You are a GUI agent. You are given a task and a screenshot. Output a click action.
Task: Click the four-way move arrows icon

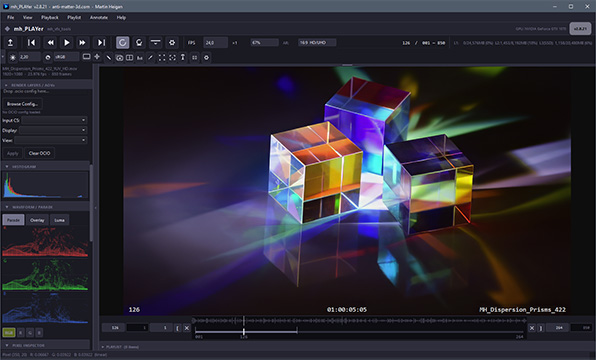click(x=97, y=57)
